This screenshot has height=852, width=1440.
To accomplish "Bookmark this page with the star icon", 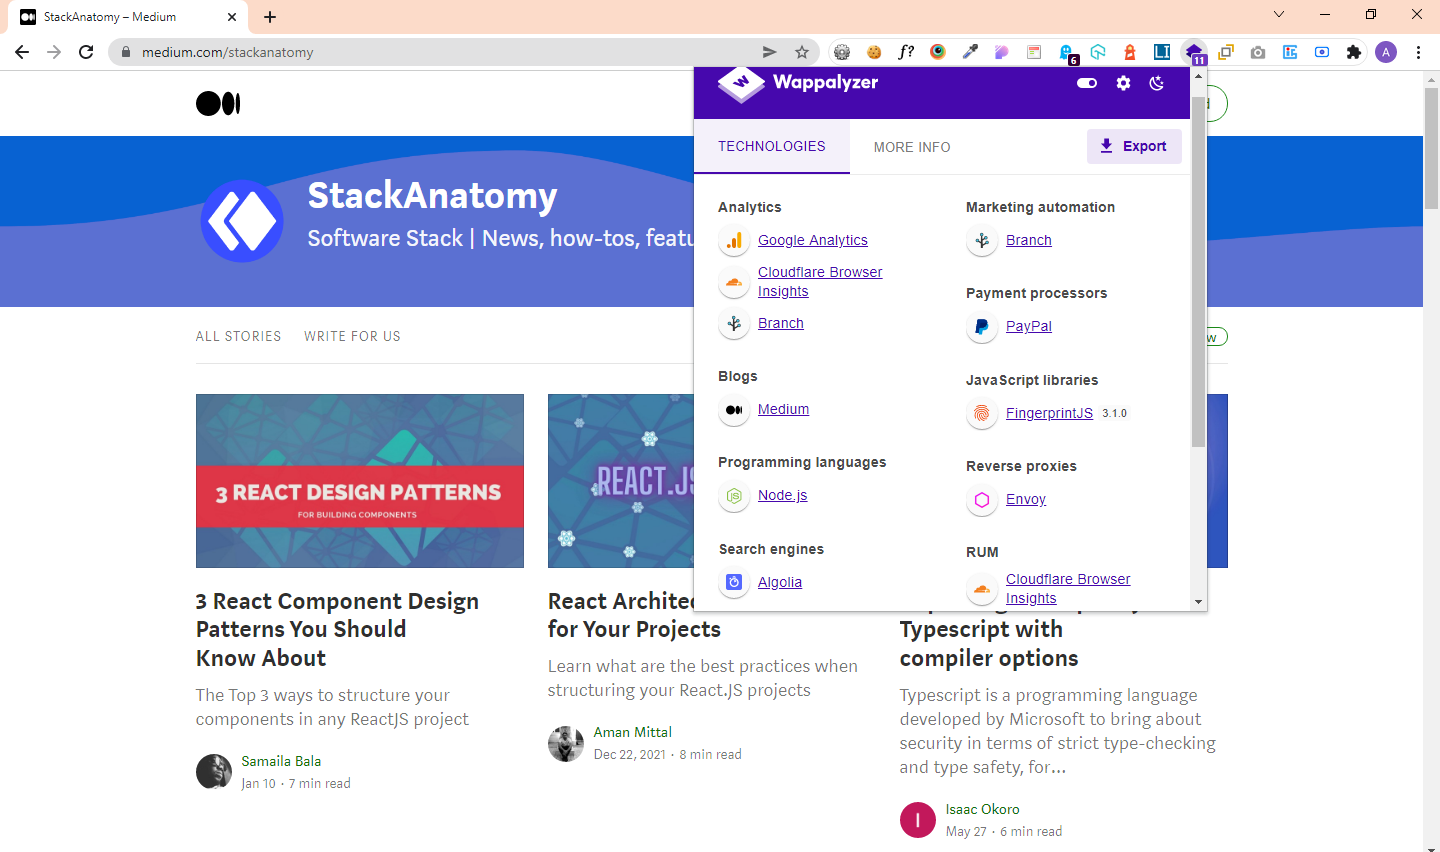I will [x=802, y=52].
